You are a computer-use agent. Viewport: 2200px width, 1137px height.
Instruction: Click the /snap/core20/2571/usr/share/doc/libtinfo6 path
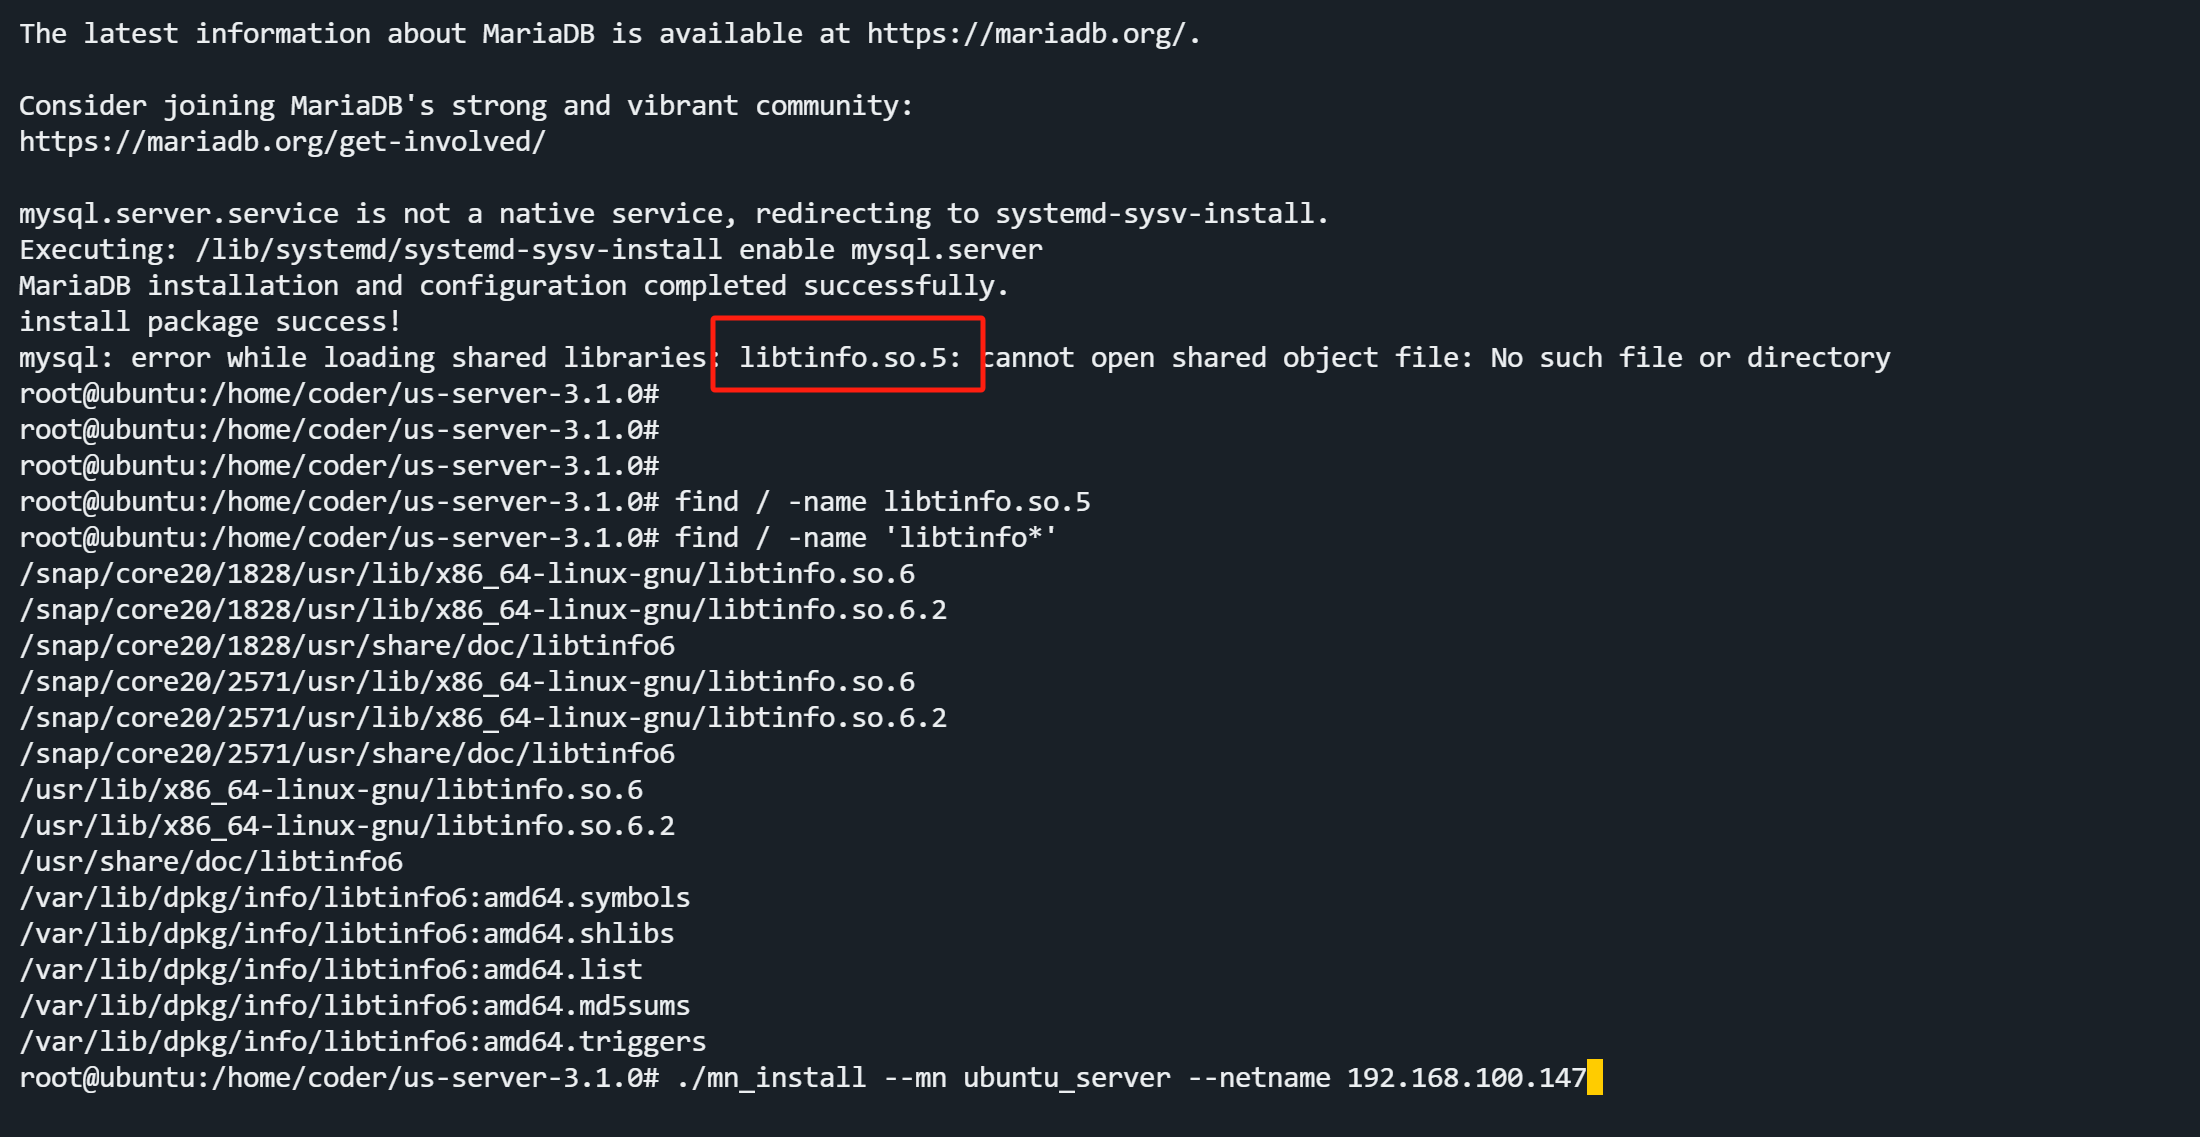click(346, 753)
